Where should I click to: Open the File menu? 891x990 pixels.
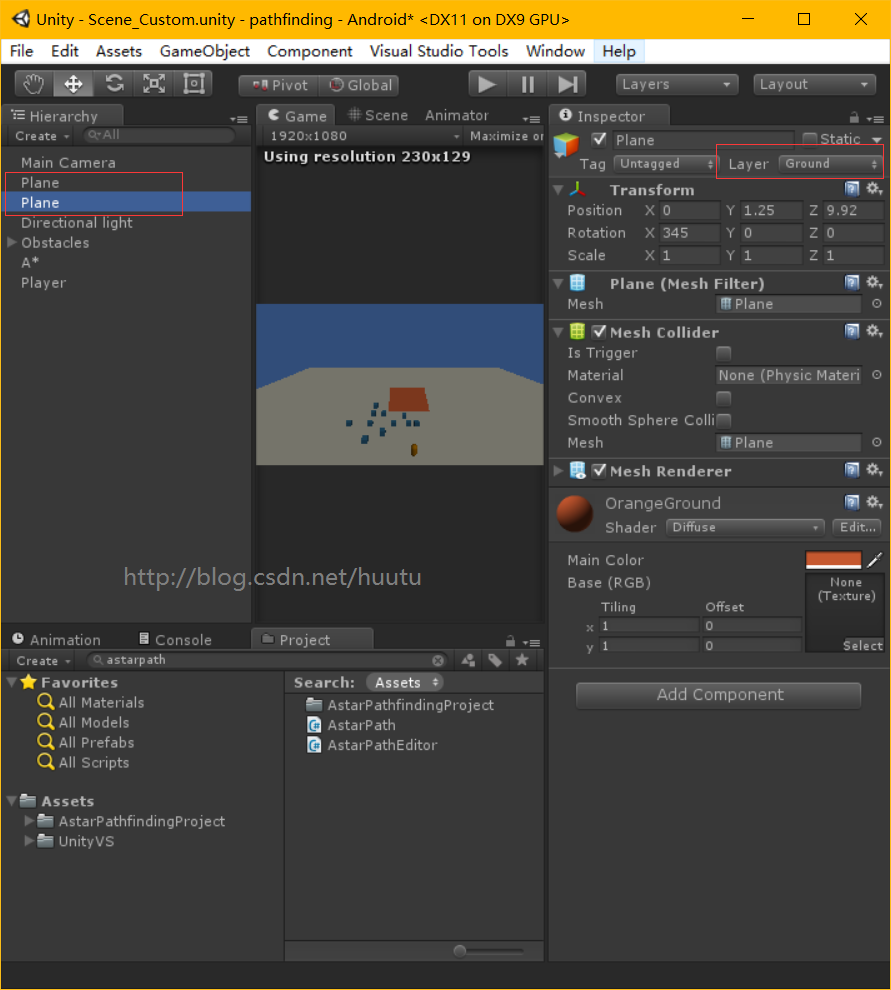click(x=21, y=51)
